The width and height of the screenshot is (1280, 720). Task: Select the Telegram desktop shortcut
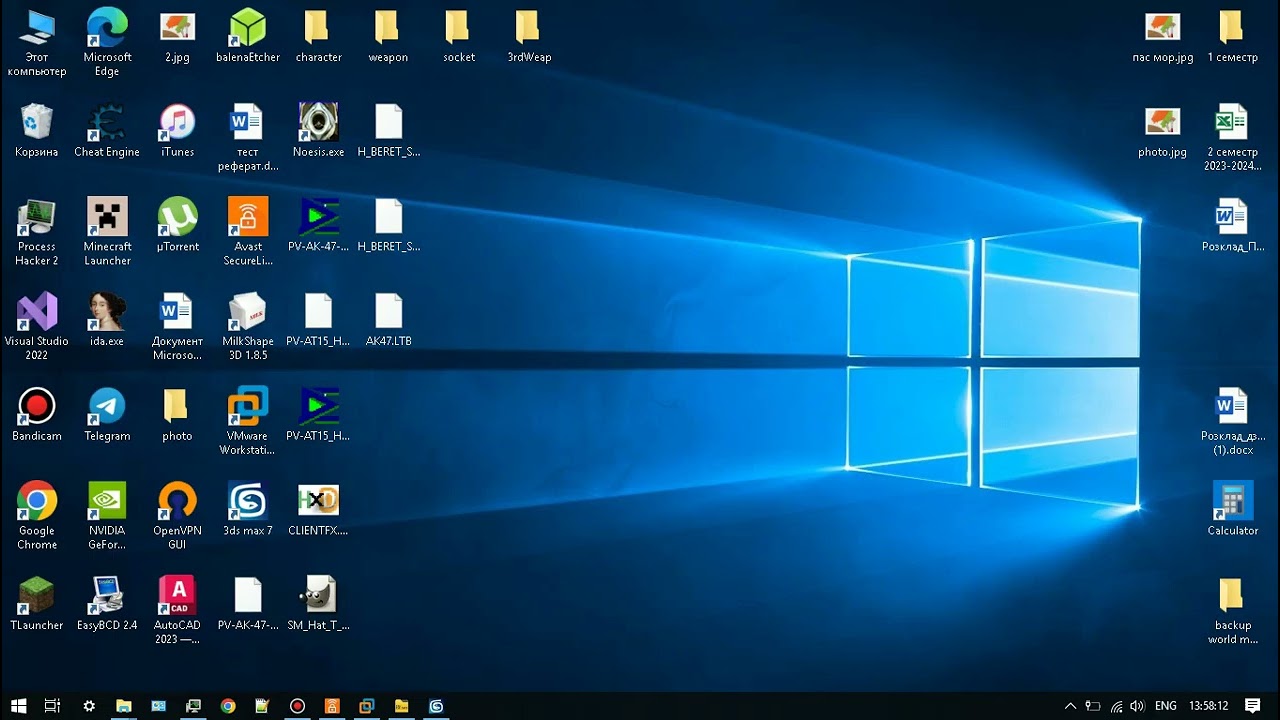click(x=107, y=415)
